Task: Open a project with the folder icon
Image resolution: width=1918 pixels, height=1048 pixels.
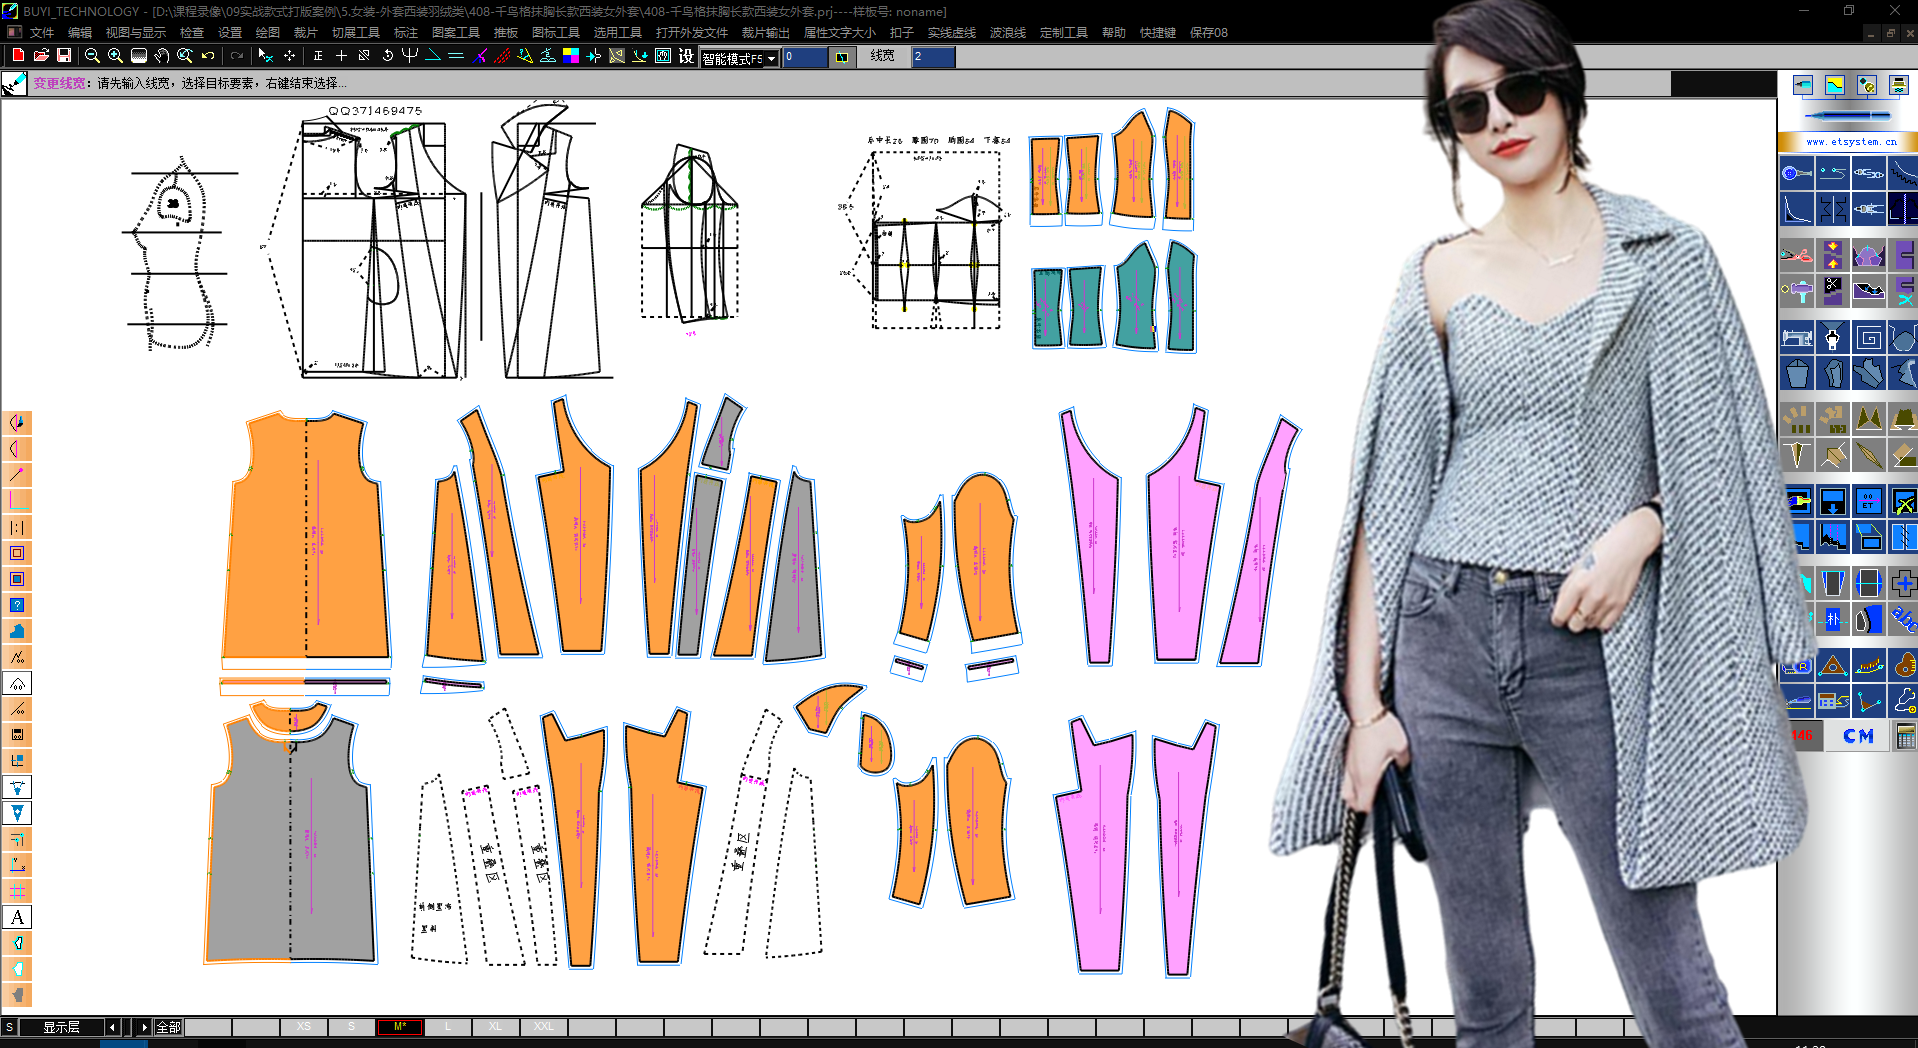Action: coord(41,55)
